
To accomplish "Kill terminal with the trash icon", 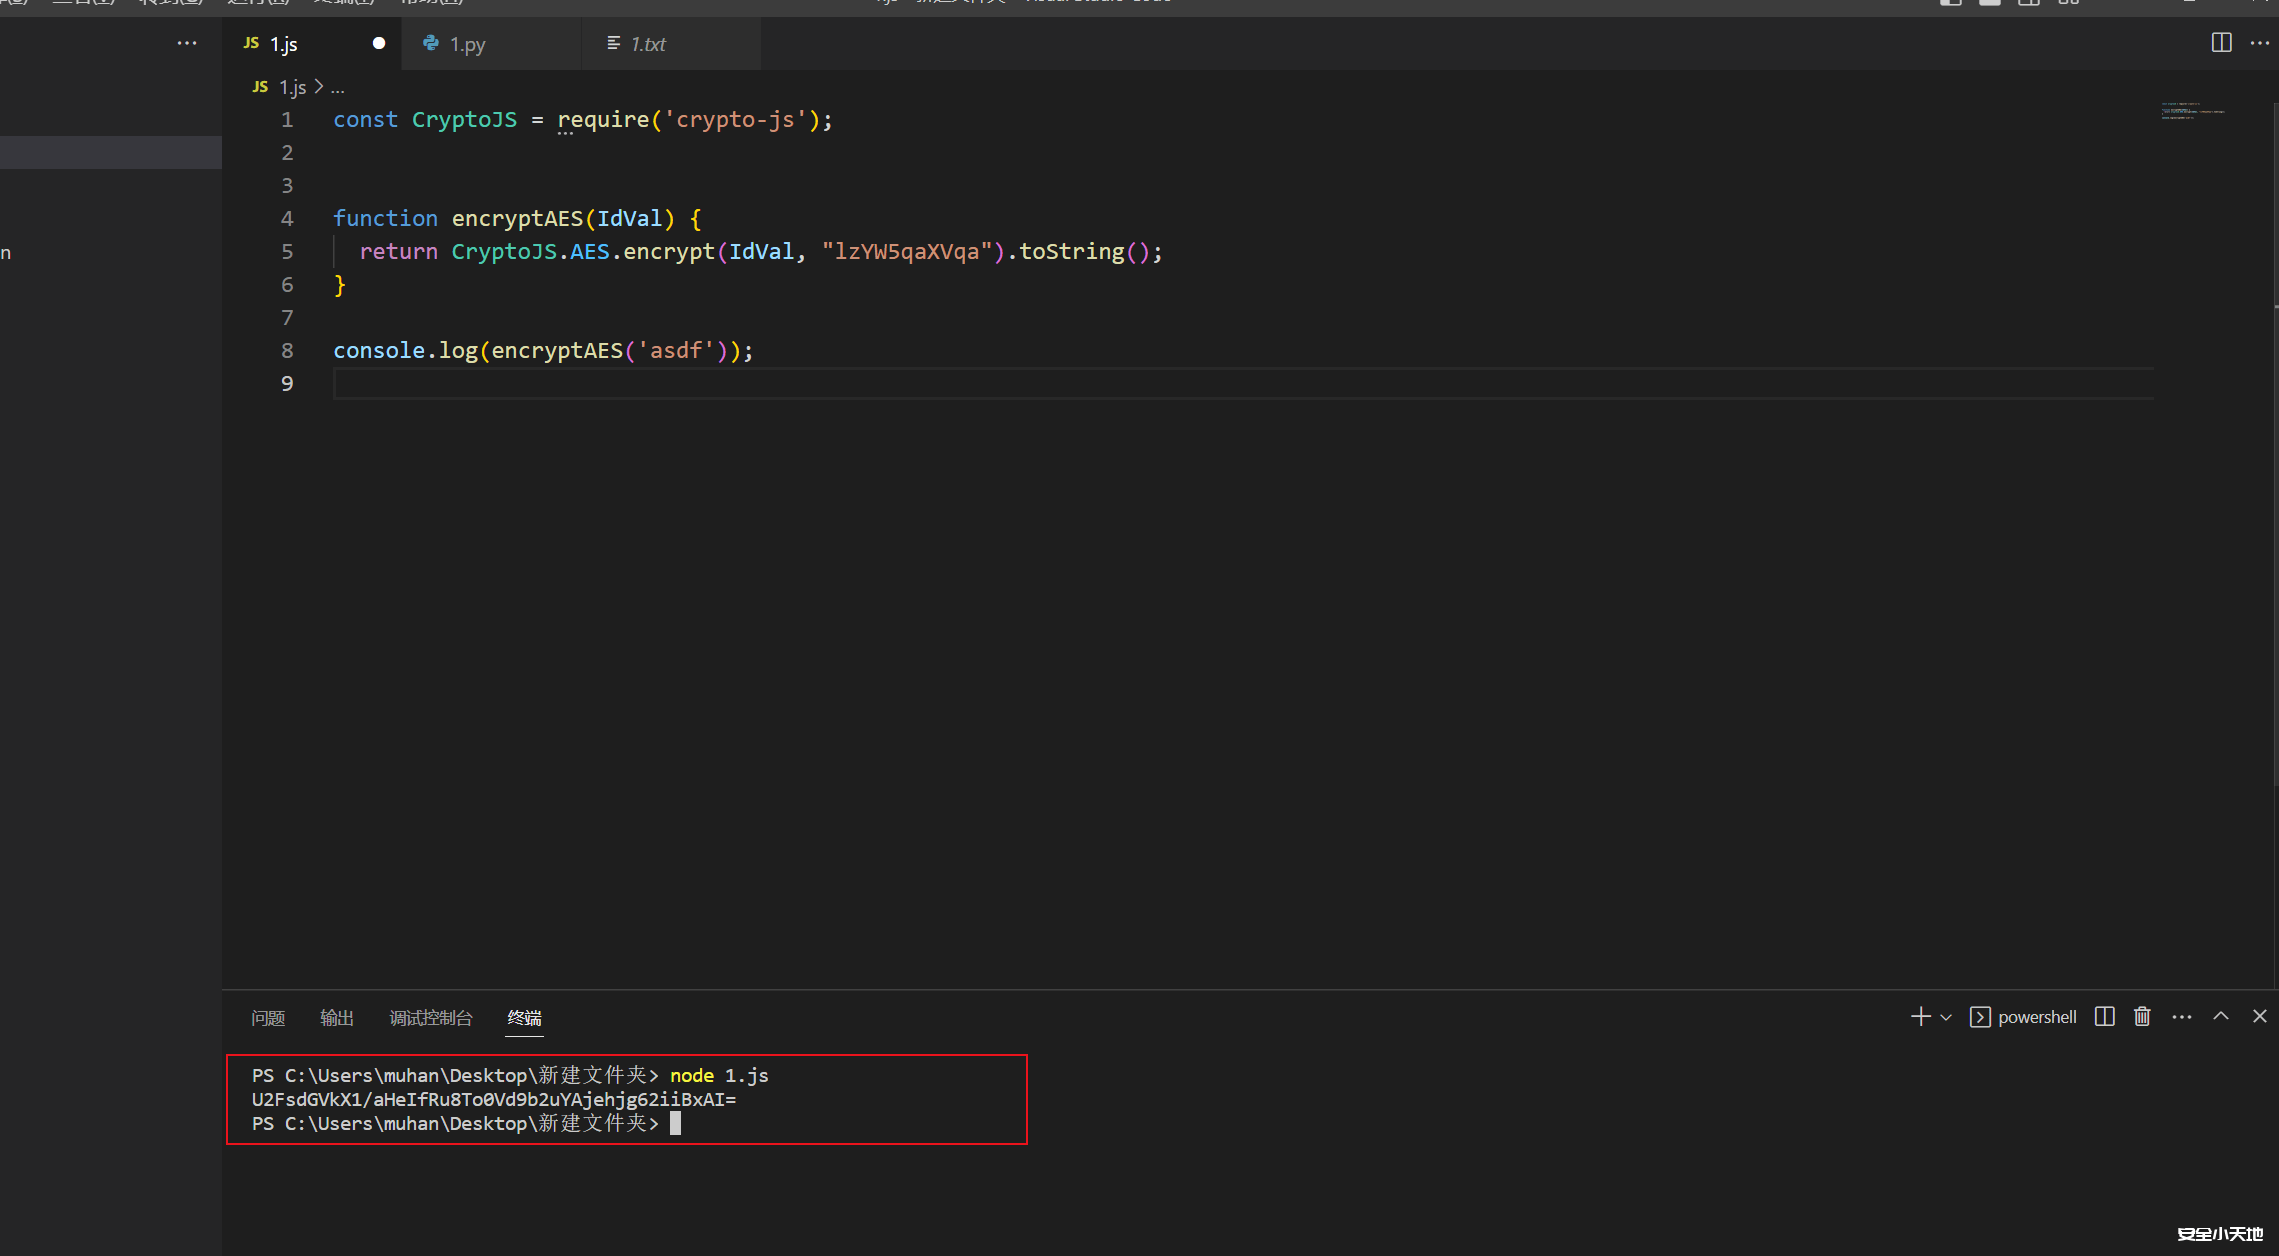I will point(2142,1017).
